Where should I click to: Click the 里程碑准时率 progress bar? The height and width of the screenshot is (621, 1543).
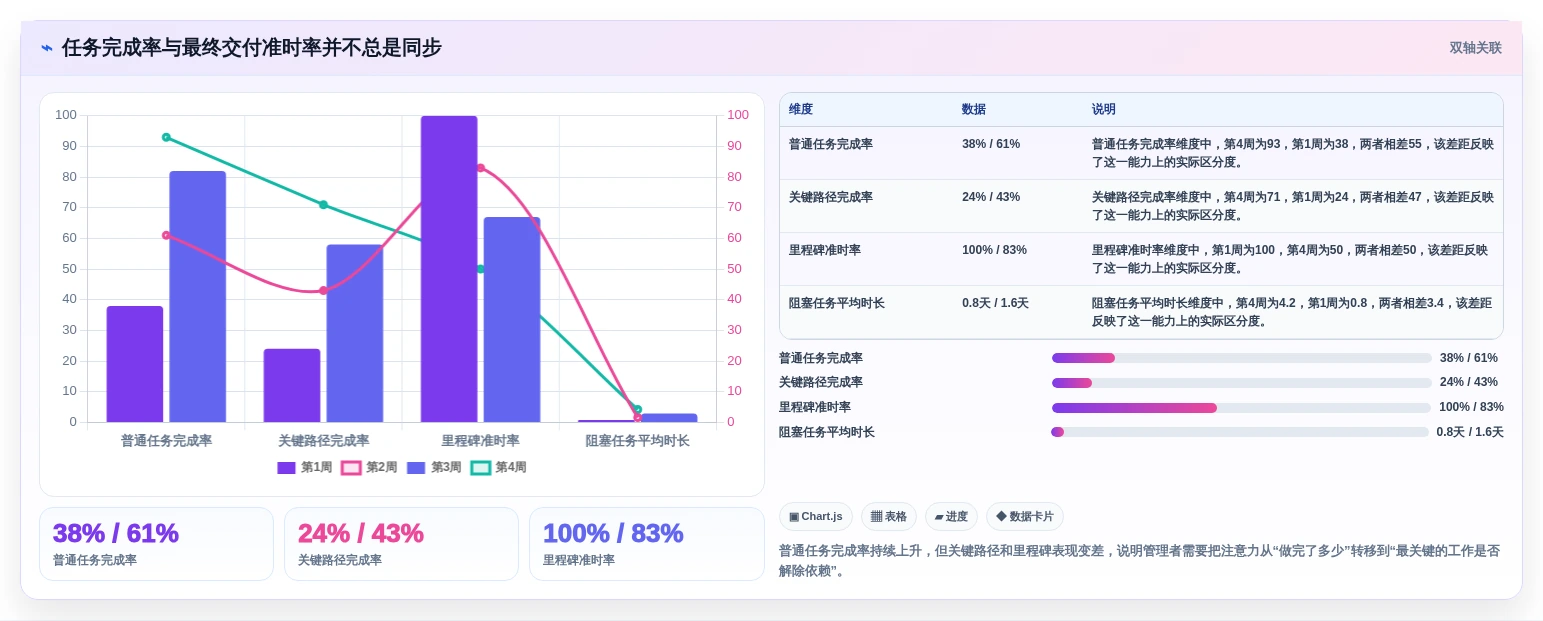pyautogui.click(x=1241, y=407)
